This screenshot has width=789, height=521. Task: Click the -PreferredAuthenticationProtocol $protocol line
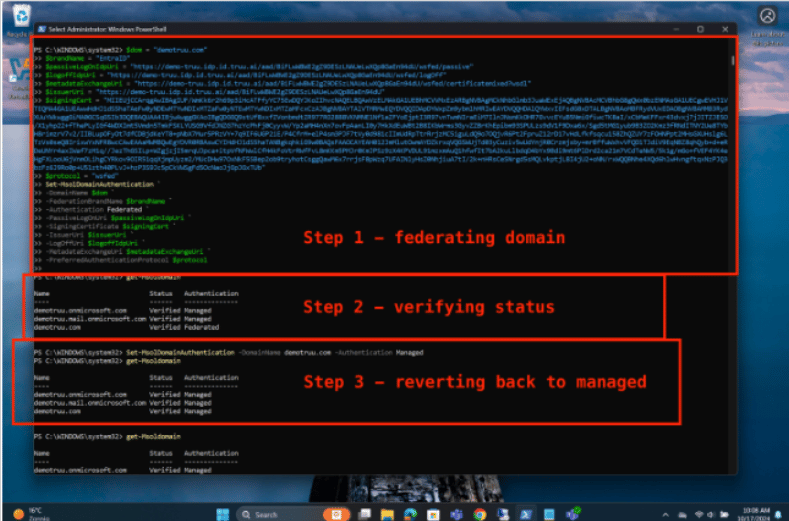121,260
